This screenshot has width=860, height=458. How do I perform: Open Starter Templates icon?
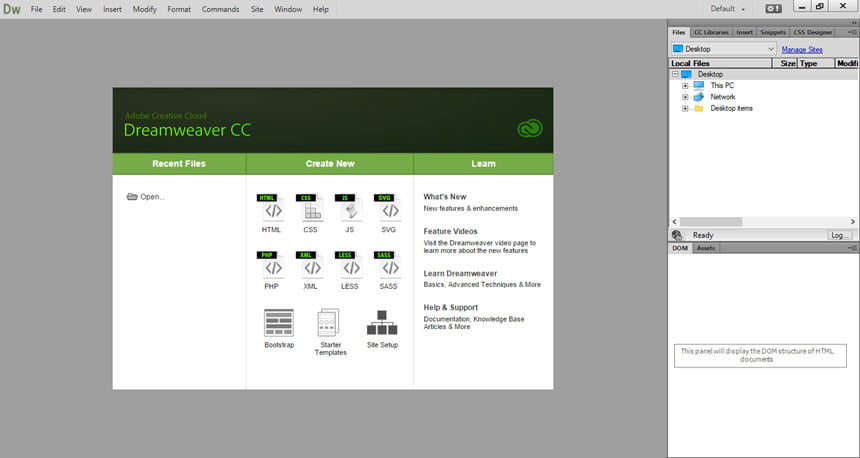(329, 323)
